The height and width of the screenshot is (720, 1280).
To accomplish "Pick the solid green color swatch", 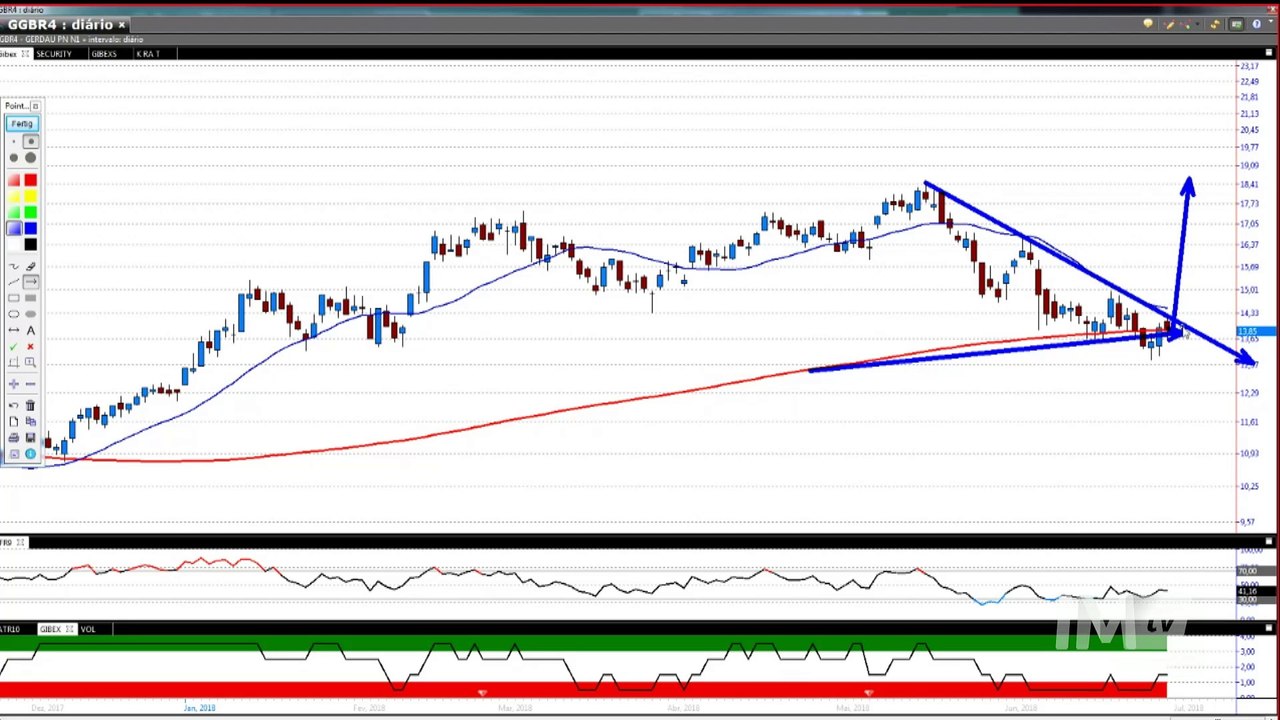I will [x=30, y=212].
